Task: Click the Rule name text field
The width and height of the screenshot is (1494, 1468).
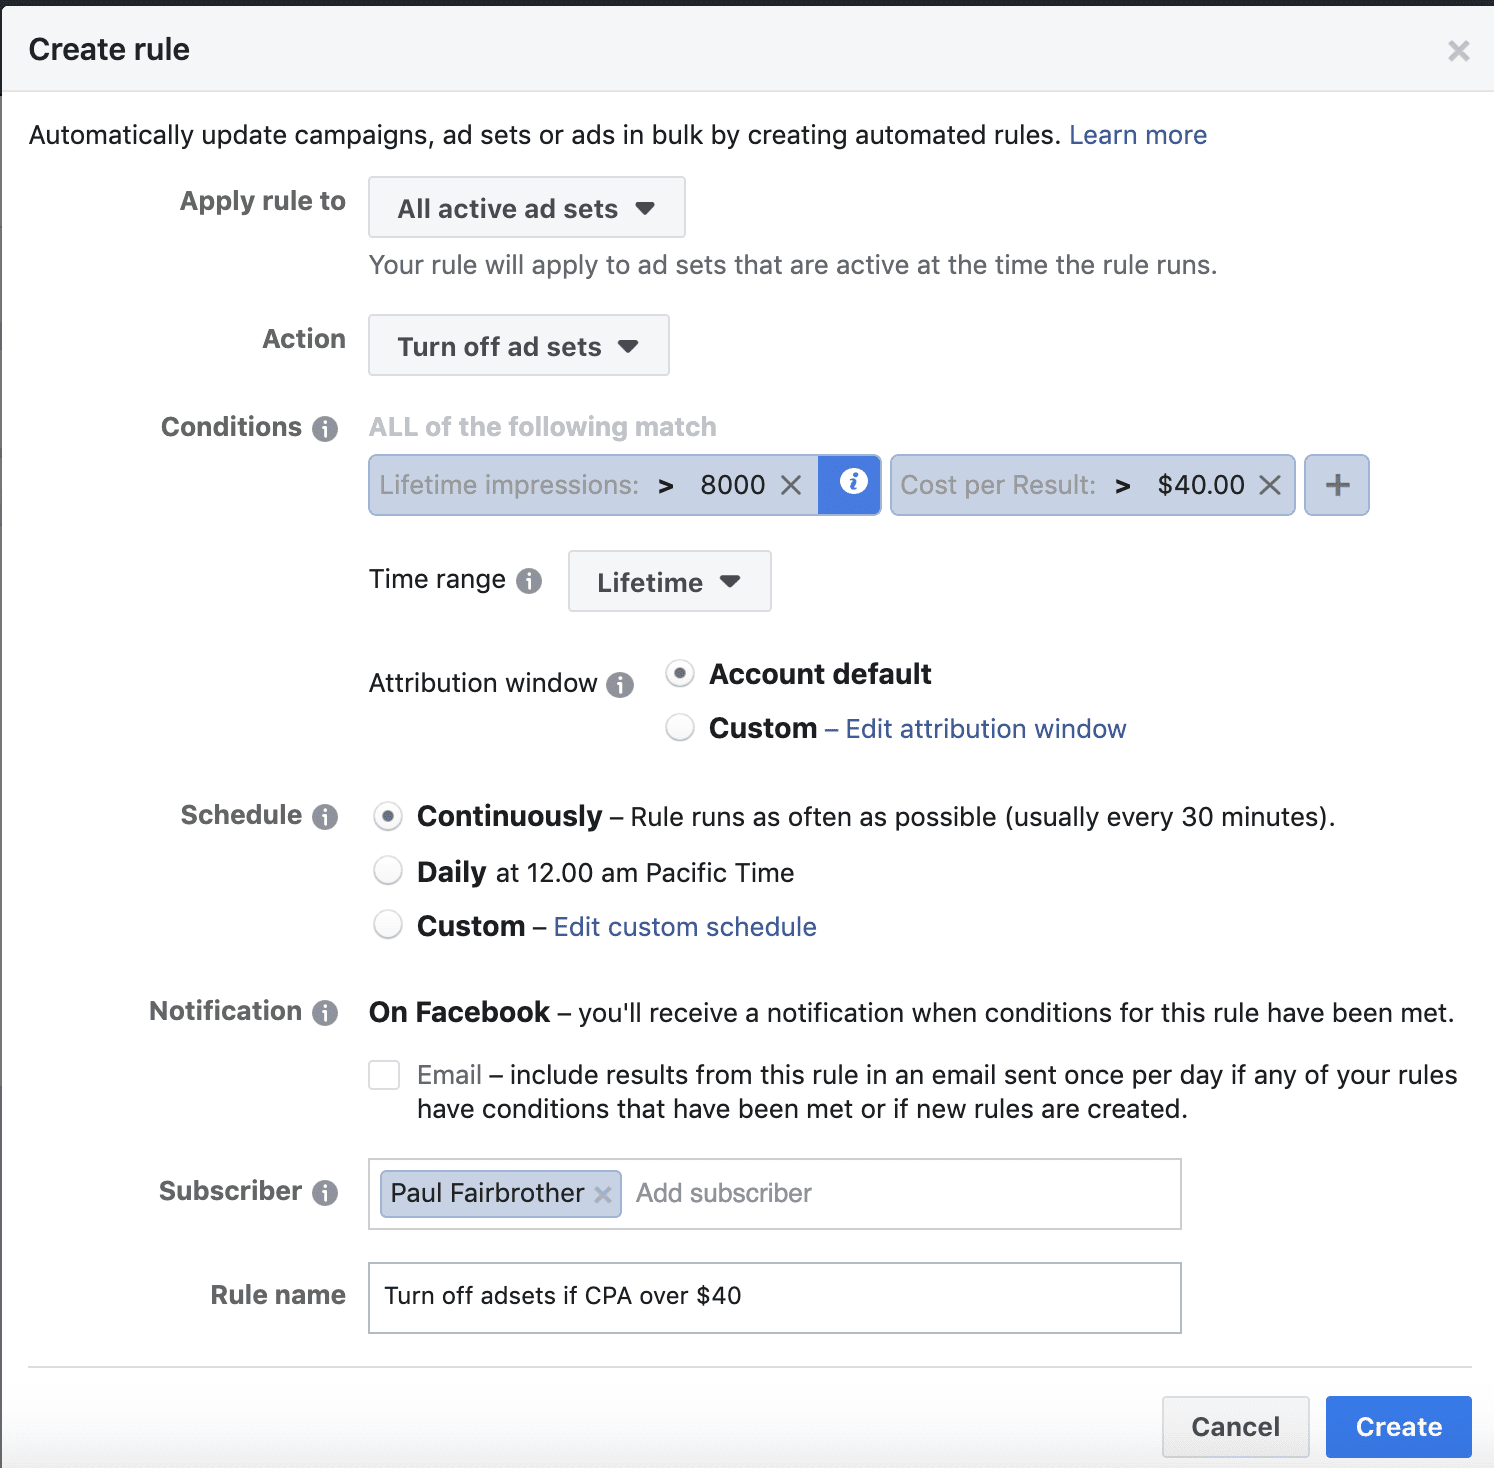Action: pos(775,1297)
